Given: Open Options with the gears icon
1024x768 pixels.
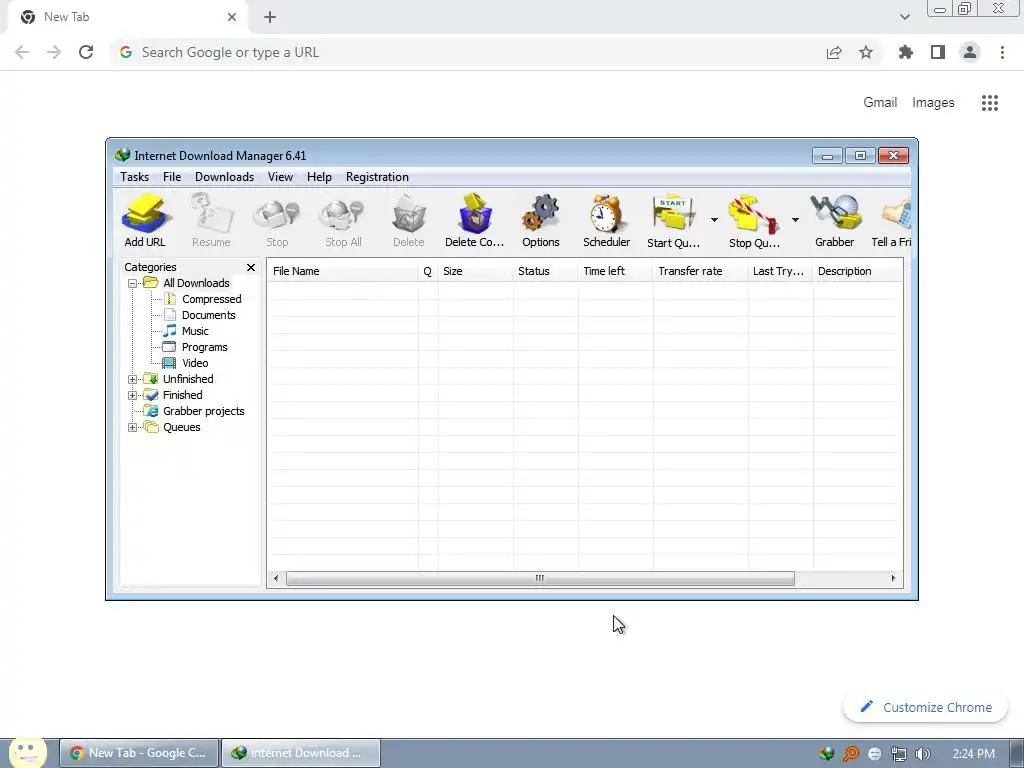Looking at the screenshot, I should [541, 220].
